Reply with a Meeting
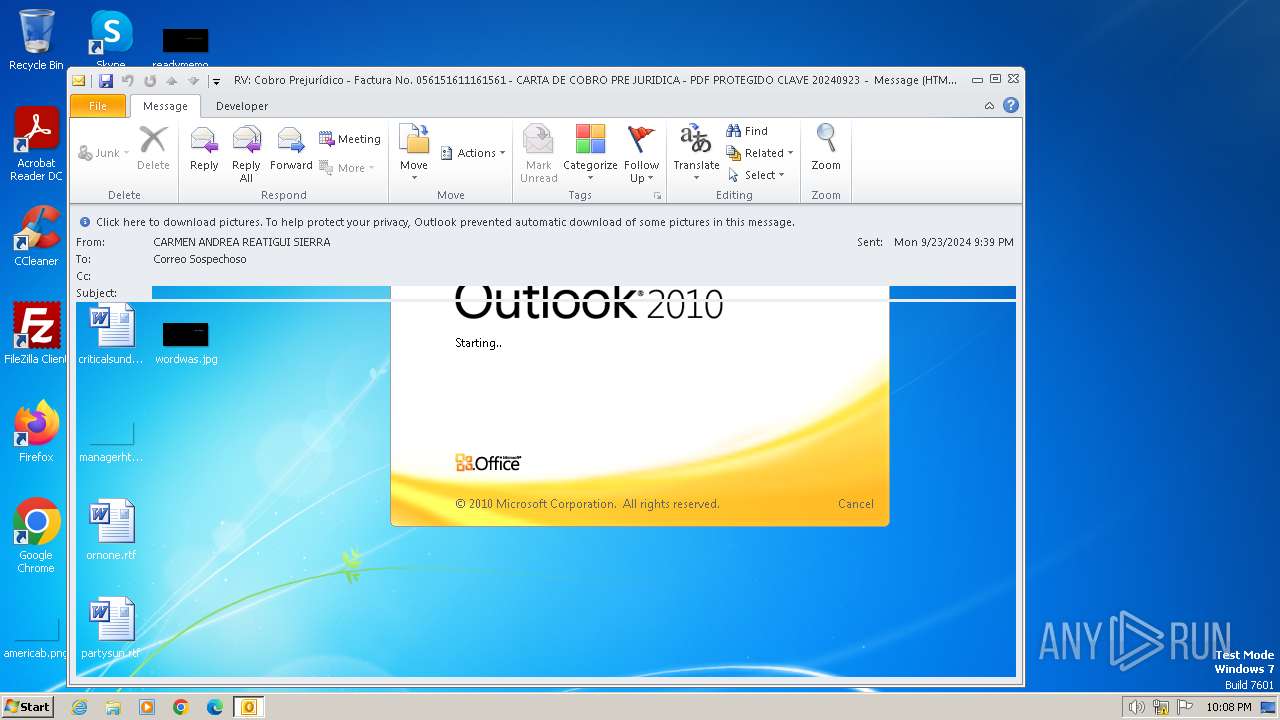Image resolution: width=1280 pixels, height=720 pixels. coord(350,139)
